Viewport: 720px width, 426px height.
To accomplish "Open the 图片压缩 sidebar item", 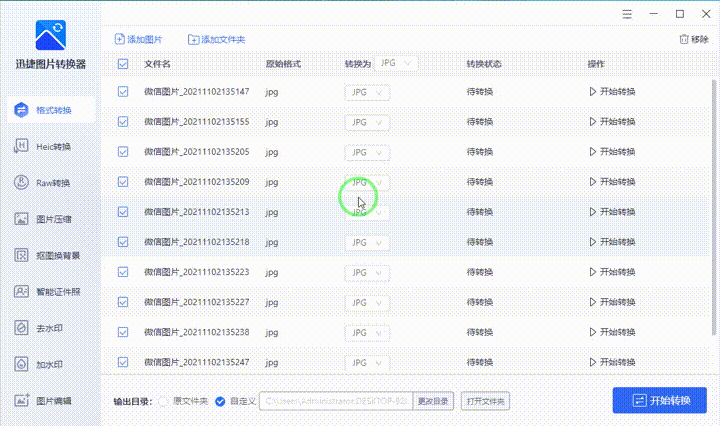I will pyautogui.click(x=42, y=219).
